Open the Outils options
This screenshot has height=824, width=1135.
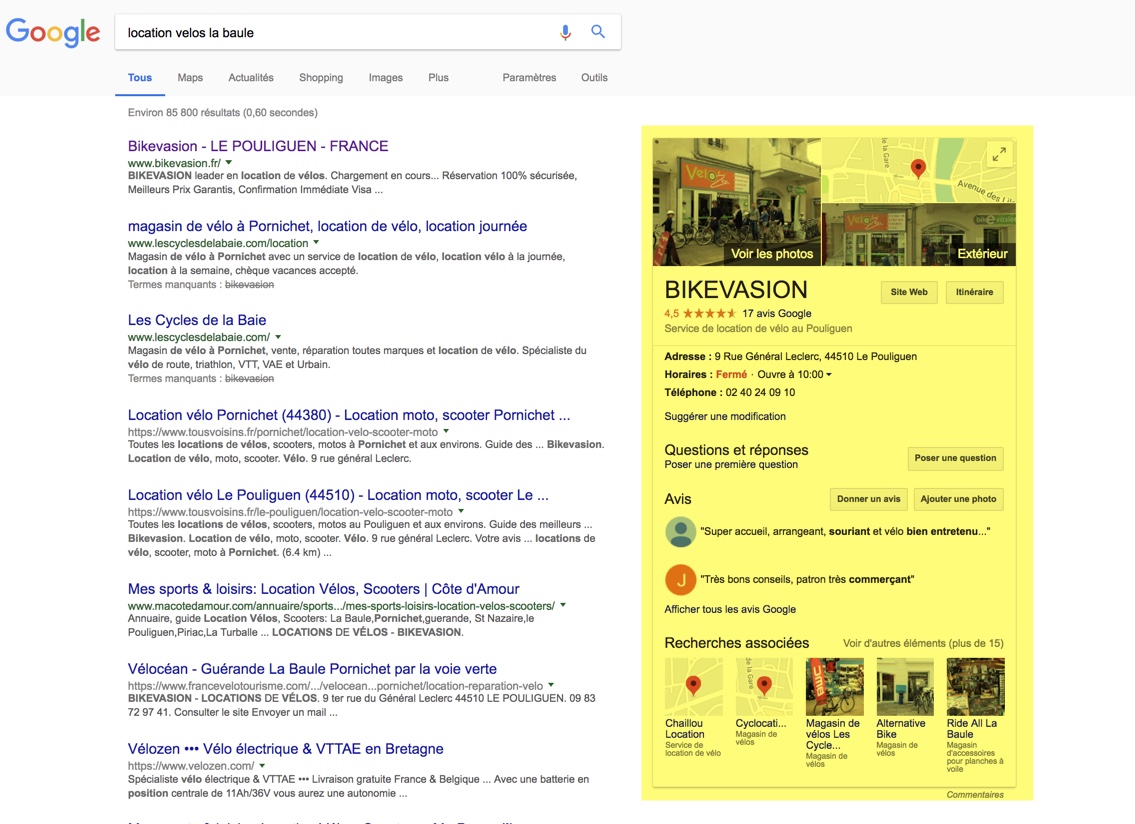(x=594, y=77)
